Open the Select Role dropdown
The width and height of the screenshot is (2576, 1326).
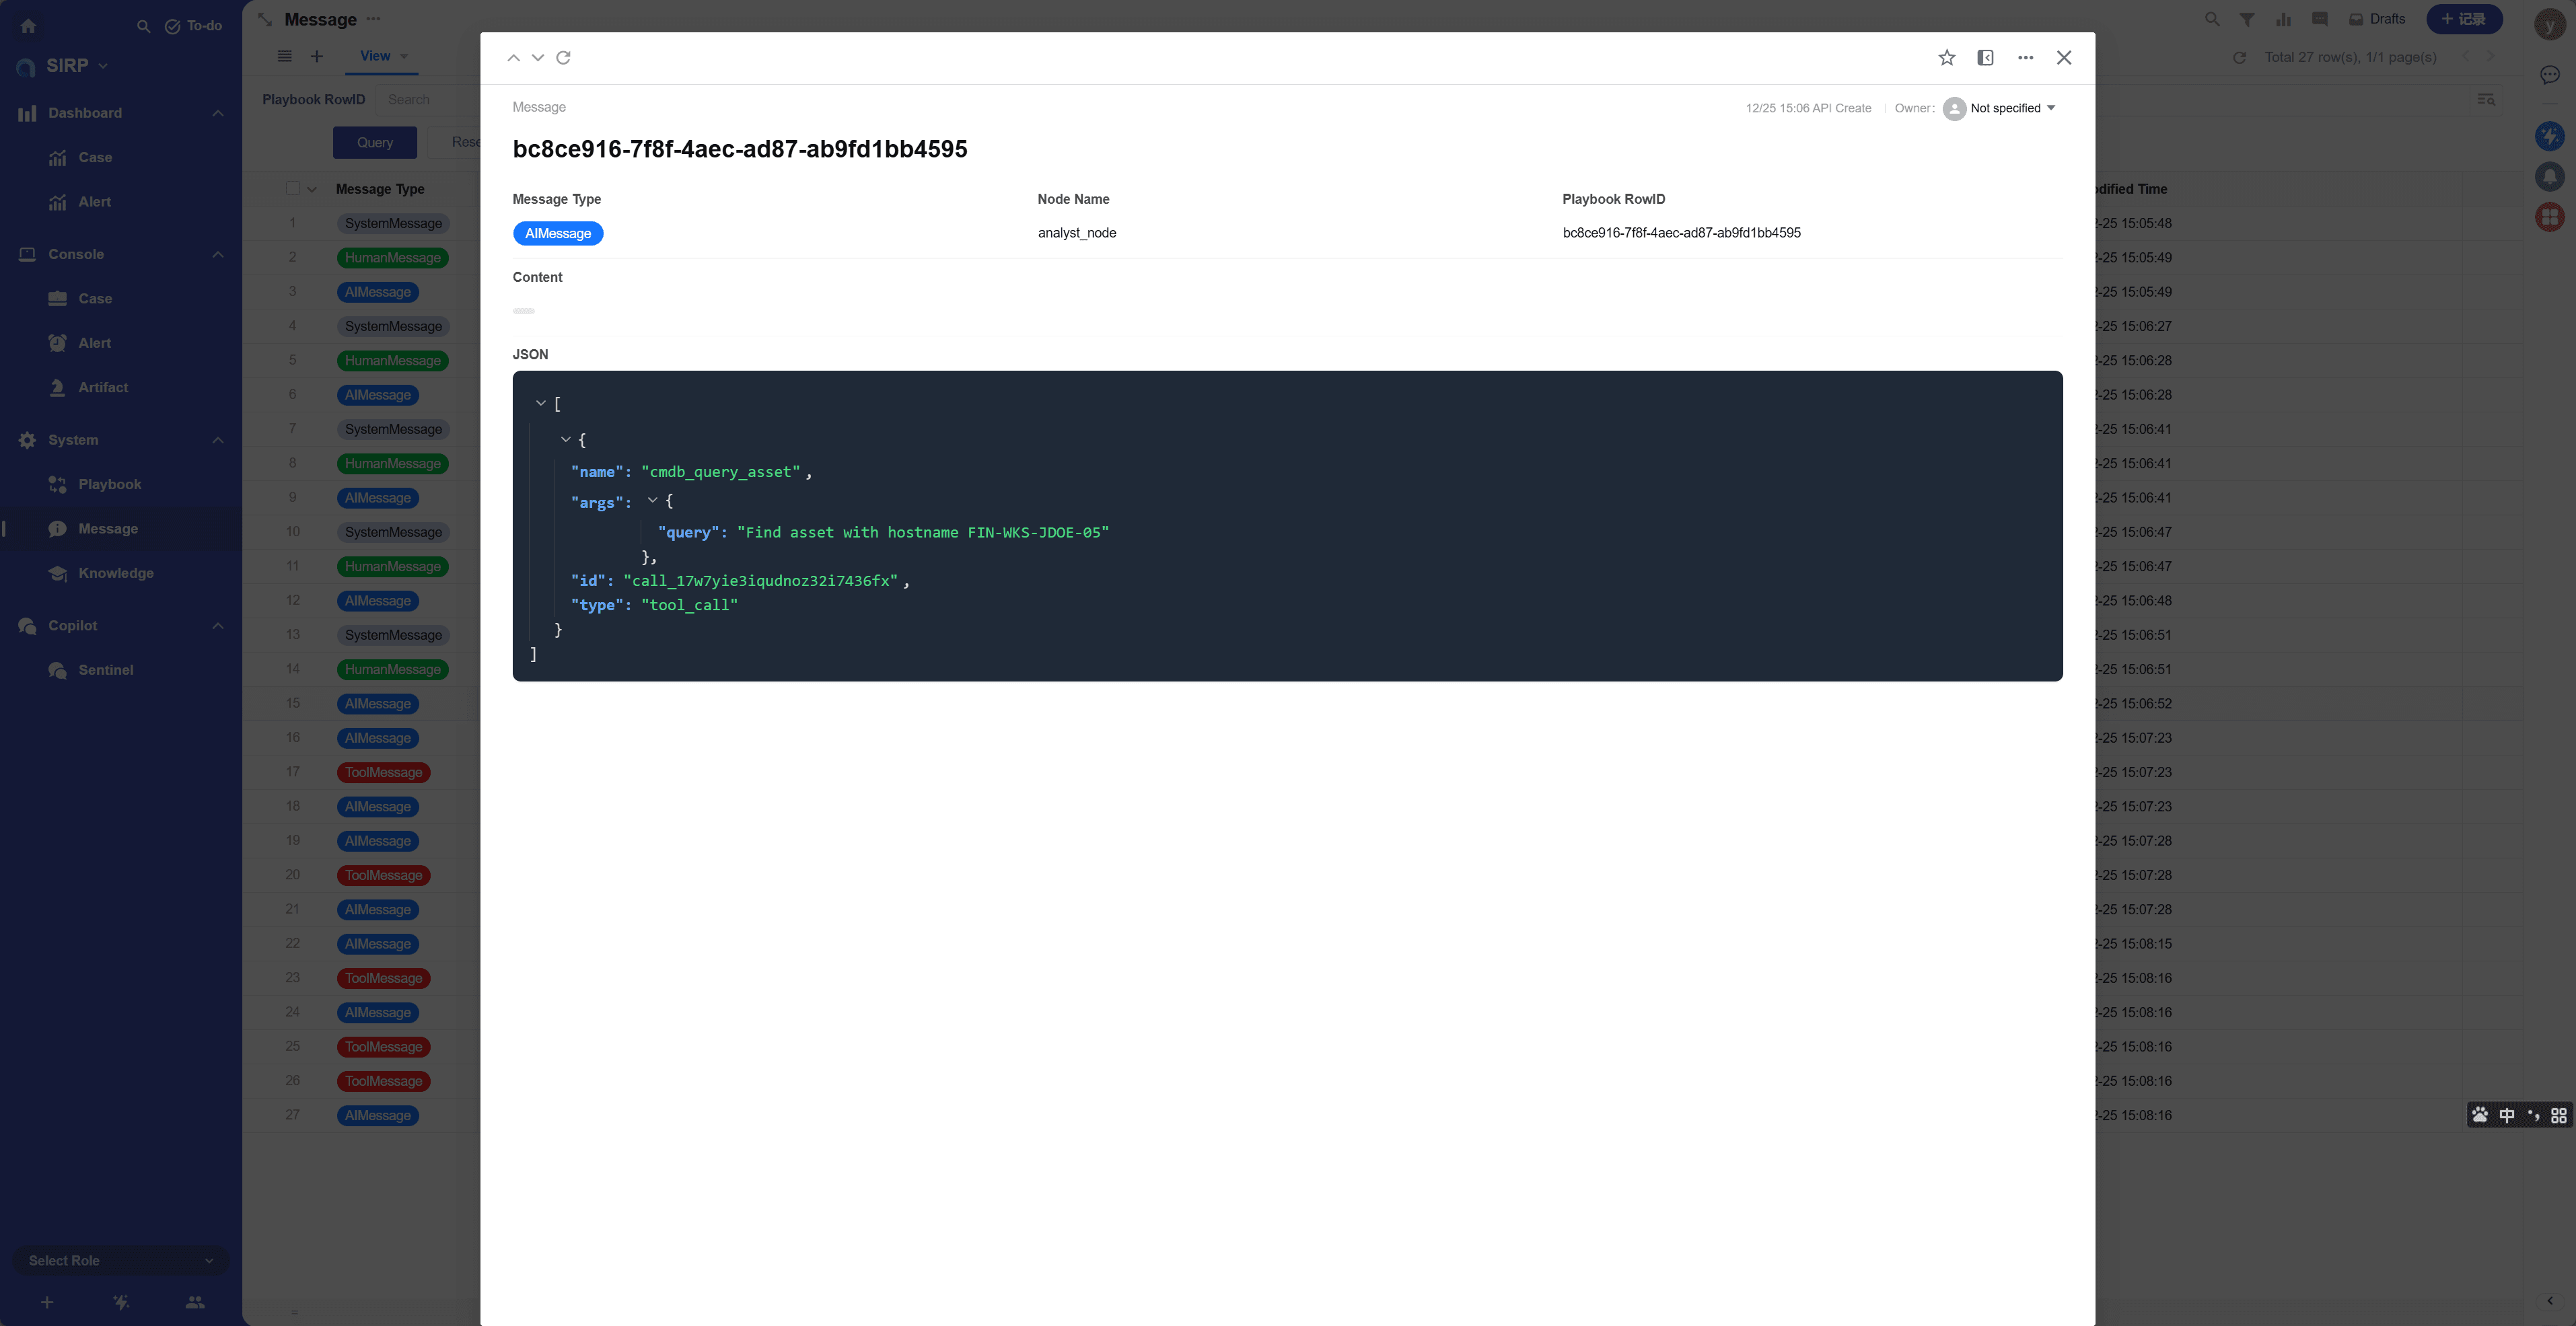tap(120, 1260)
